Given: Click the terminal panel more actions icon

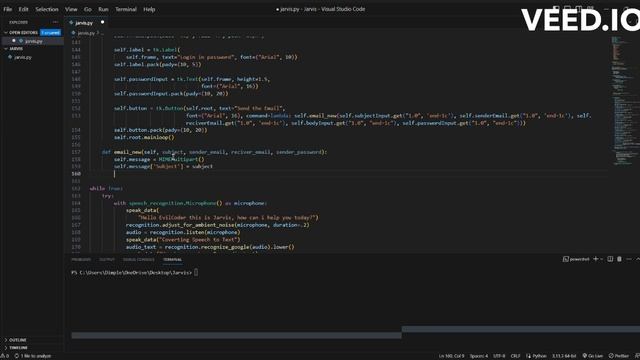Looking at the screenshot, I should pos(629,259).
